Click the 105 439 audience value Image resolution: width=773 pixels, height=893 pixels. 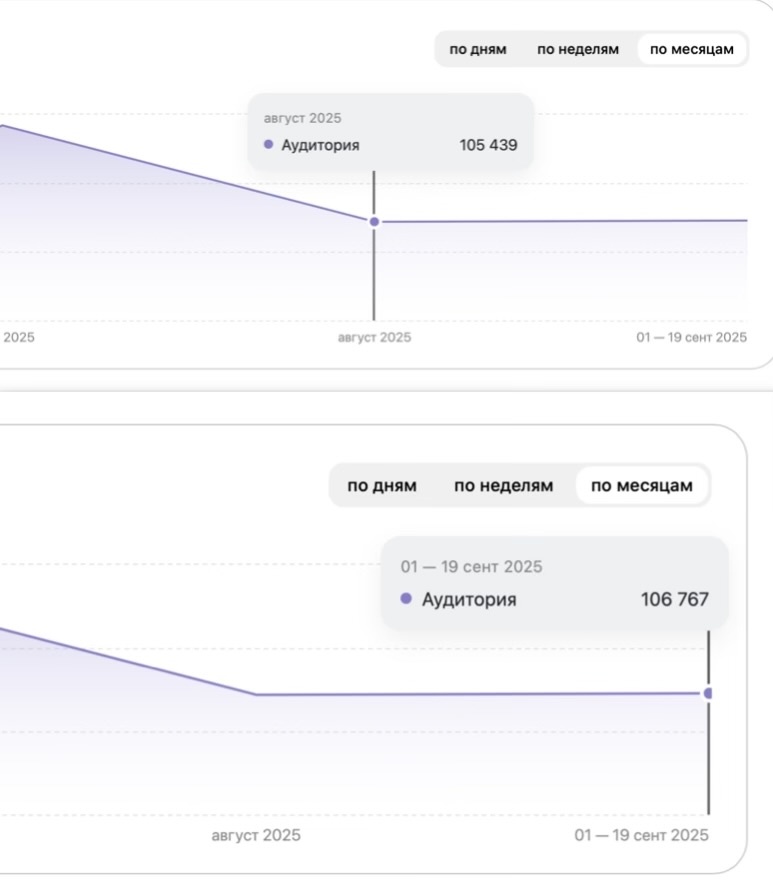[x=488, y=145]
